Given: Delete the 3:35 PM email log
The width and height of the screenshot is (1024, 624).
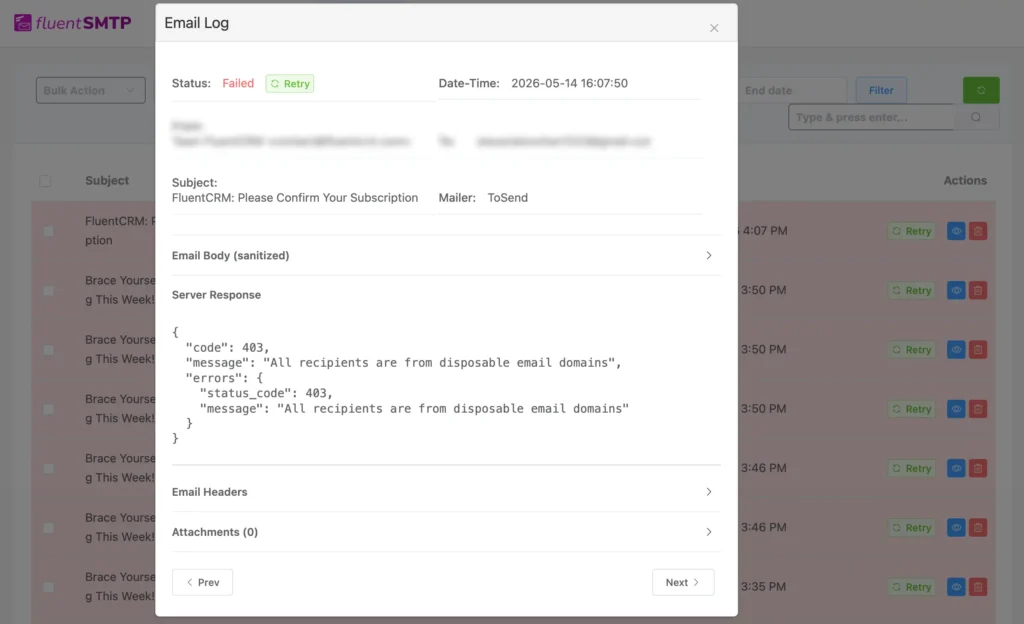Looking at the screenshot, I should tap(978, 587).
